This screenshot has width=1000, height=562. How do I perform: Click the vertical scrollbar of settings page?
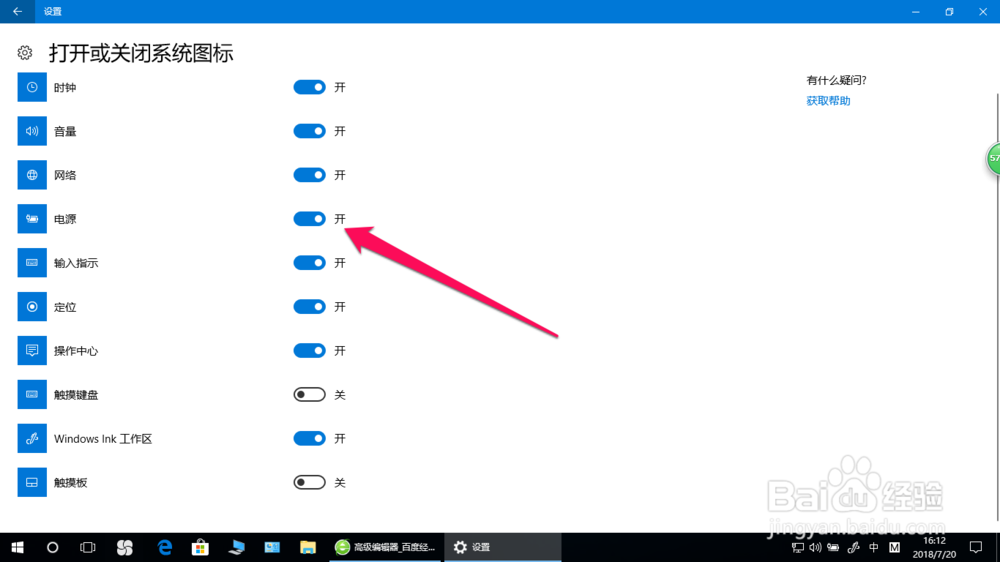point(997,306)
